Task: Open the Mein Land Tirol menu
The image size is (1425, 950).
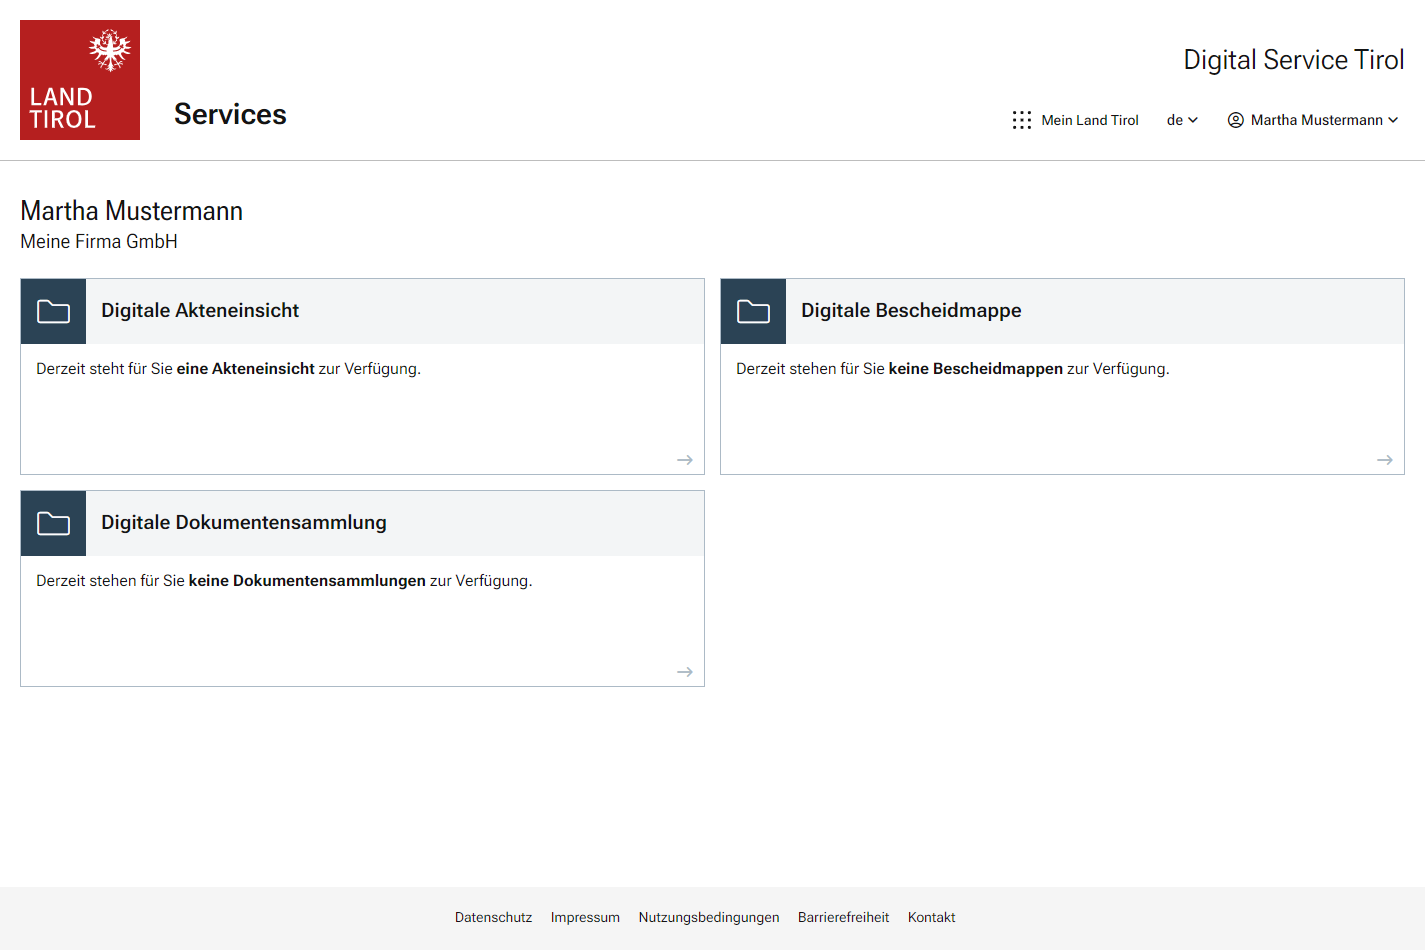Action: pos(1089,120)
